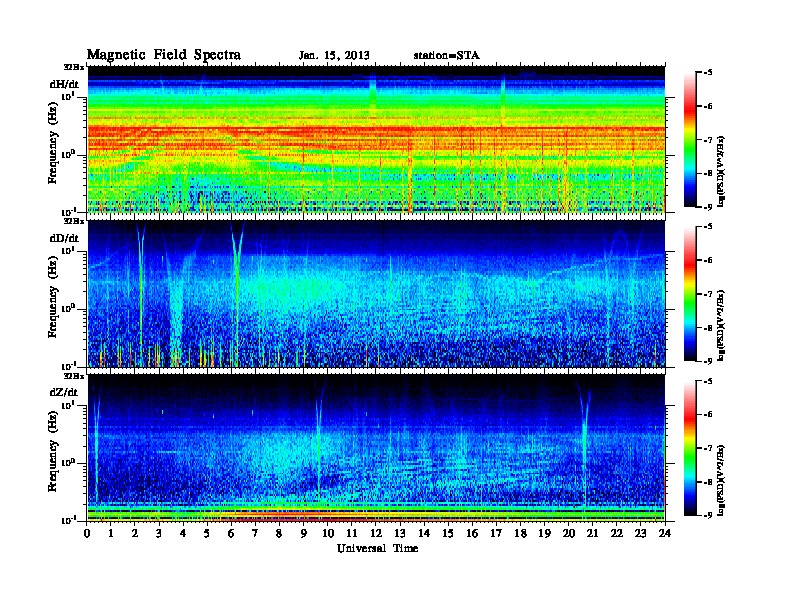Viewport: 792px width, 612px height.
Task: Click inside the dD/dt spectrogram plot
Action: [x=376, y=293]
